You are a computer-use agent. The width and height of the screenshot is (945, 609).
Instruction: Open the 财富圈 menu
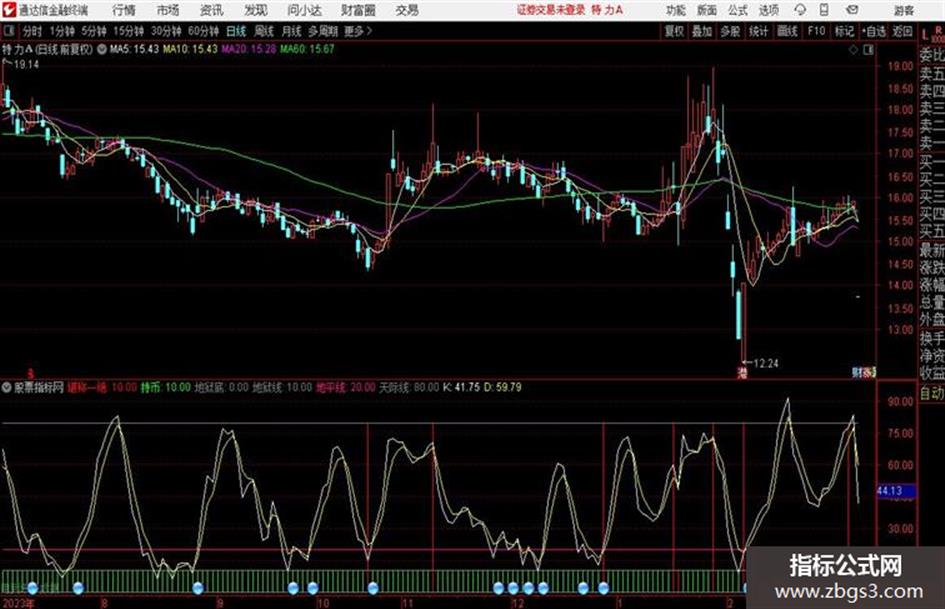(358, 10)
